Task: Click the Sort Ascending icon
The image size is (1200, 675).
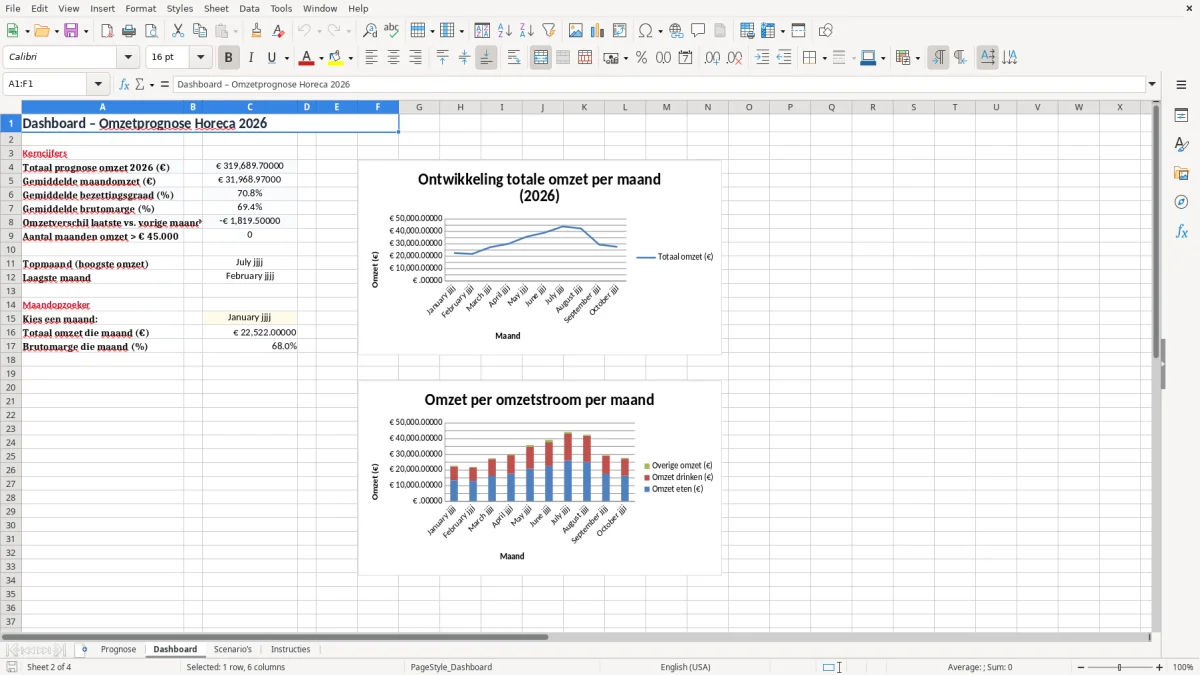Action: coord(505,31)
